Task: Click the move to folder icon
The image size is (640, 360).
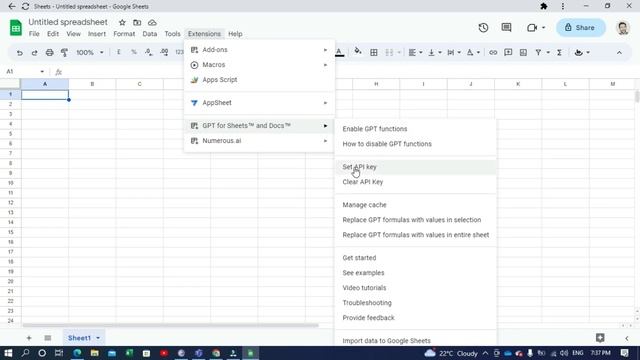Action: (137, 22)
